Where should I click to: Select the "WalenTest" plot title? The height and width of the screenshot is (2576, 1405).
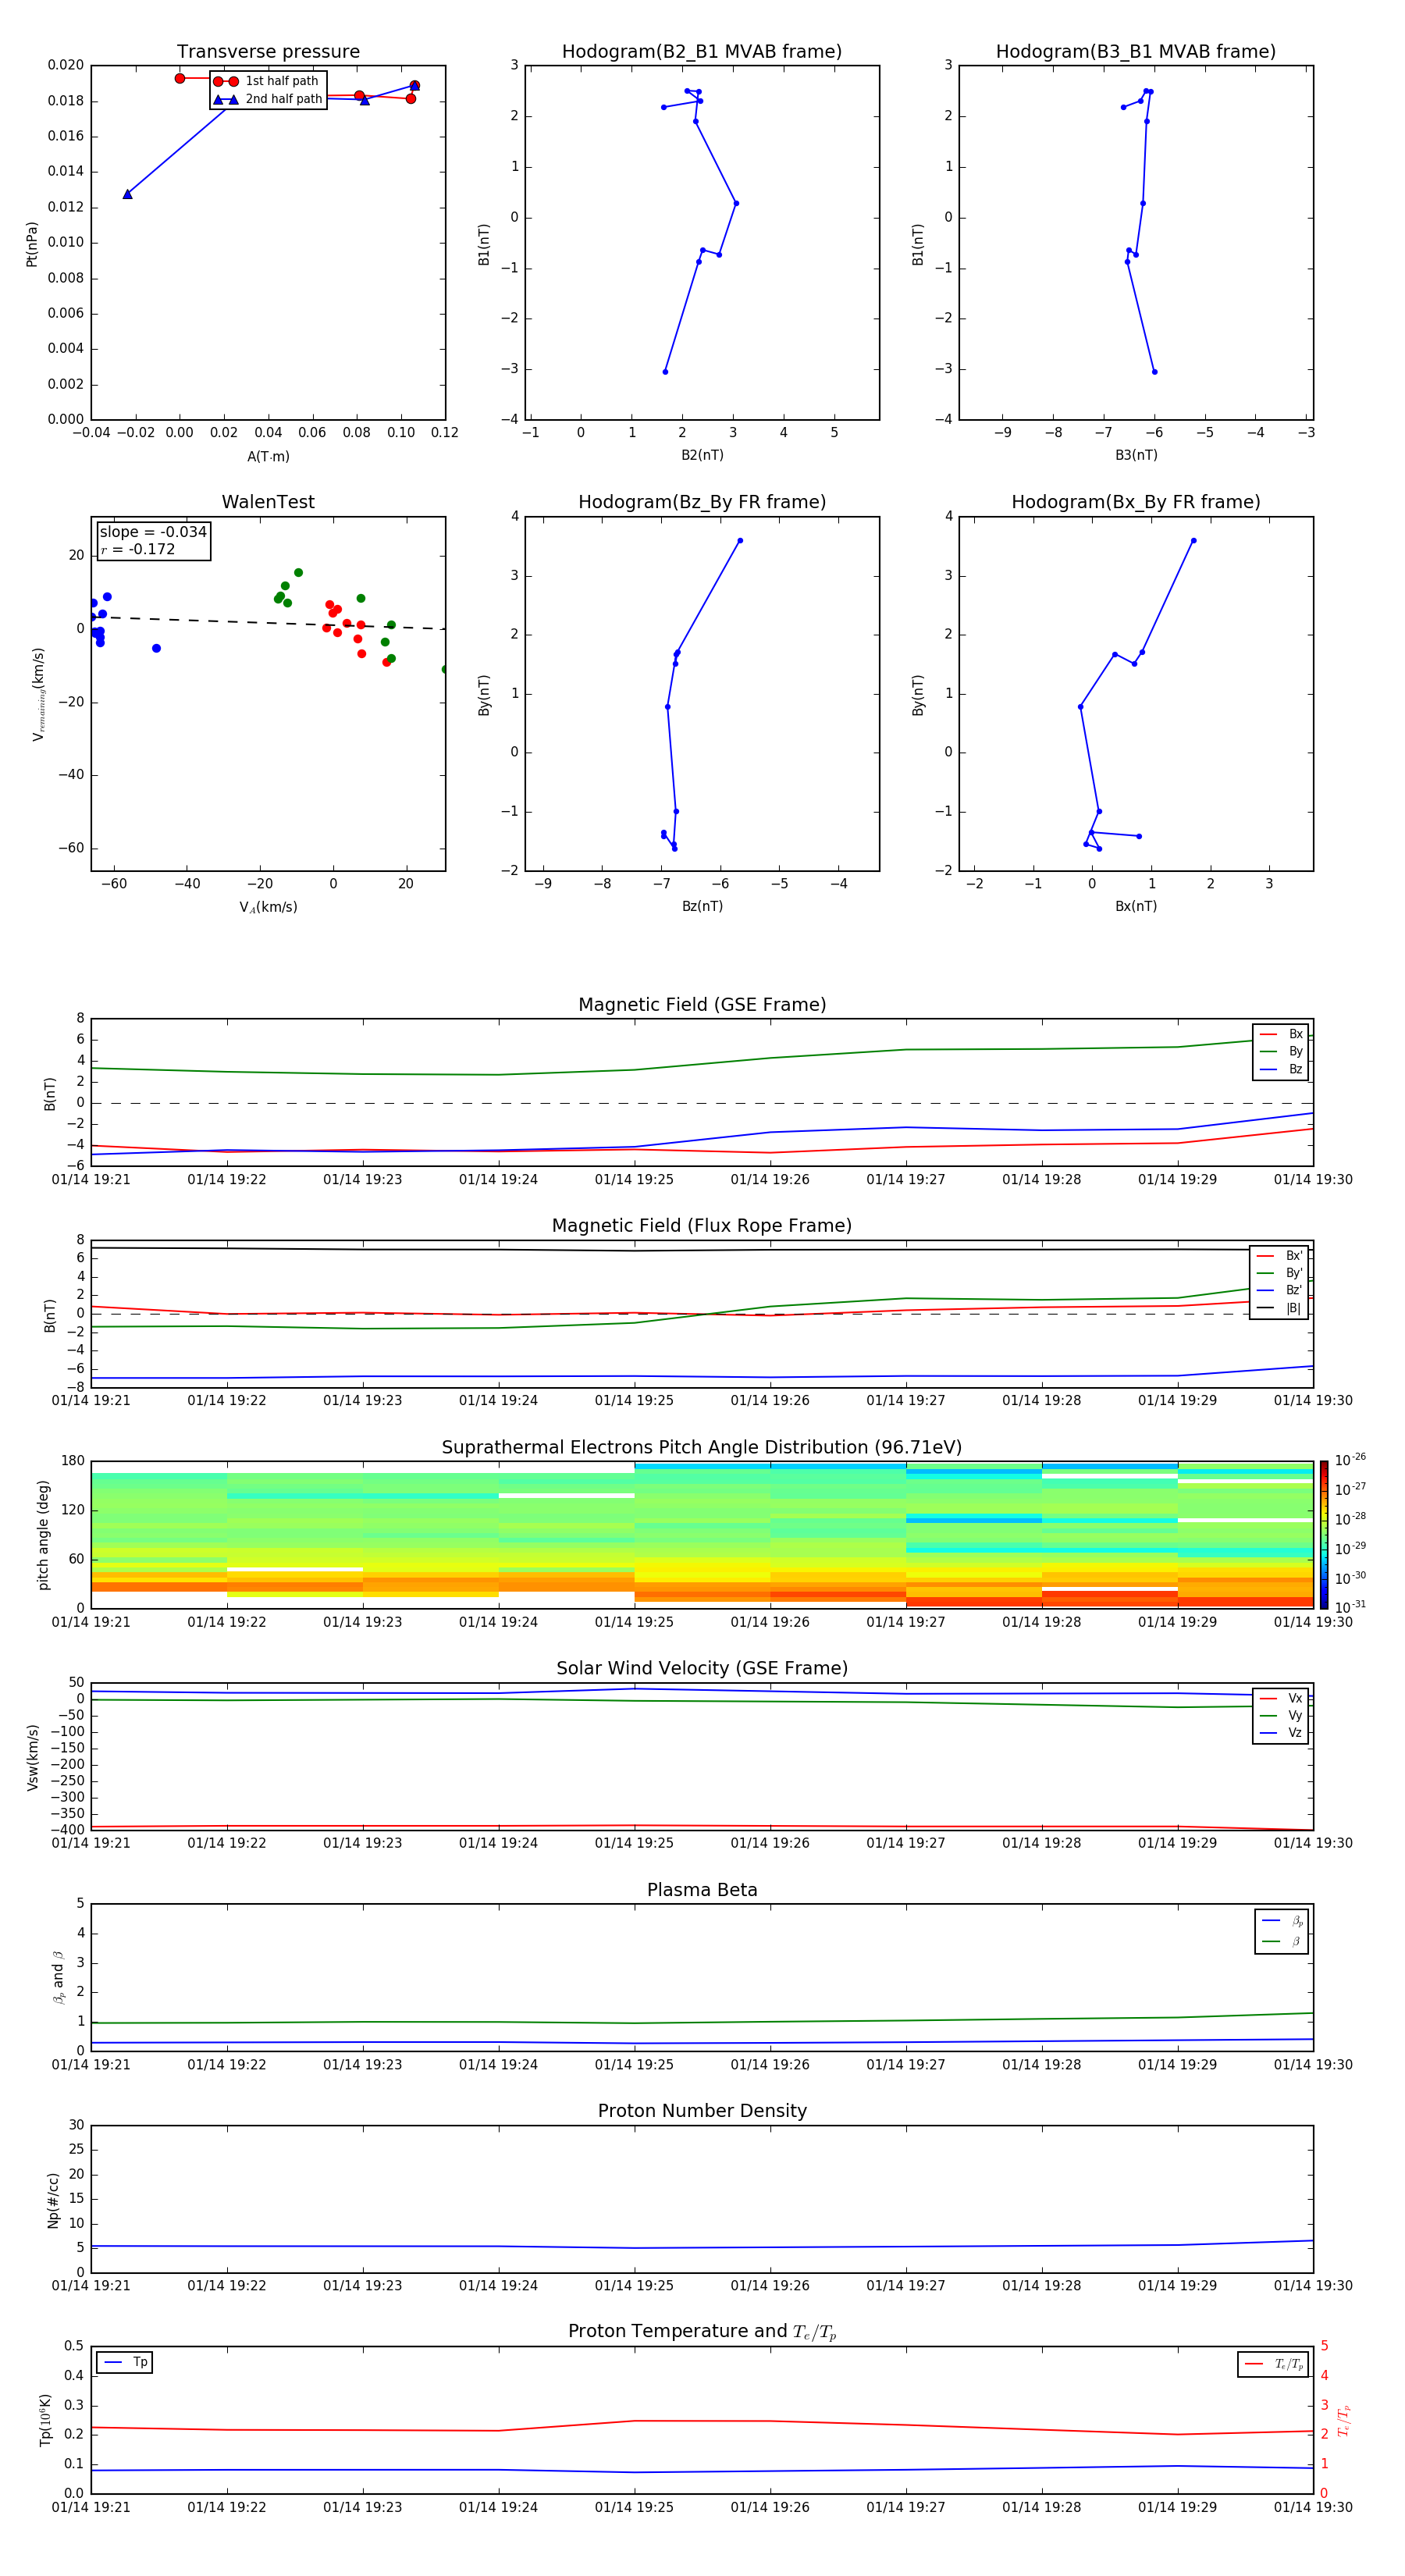(268, 502)
